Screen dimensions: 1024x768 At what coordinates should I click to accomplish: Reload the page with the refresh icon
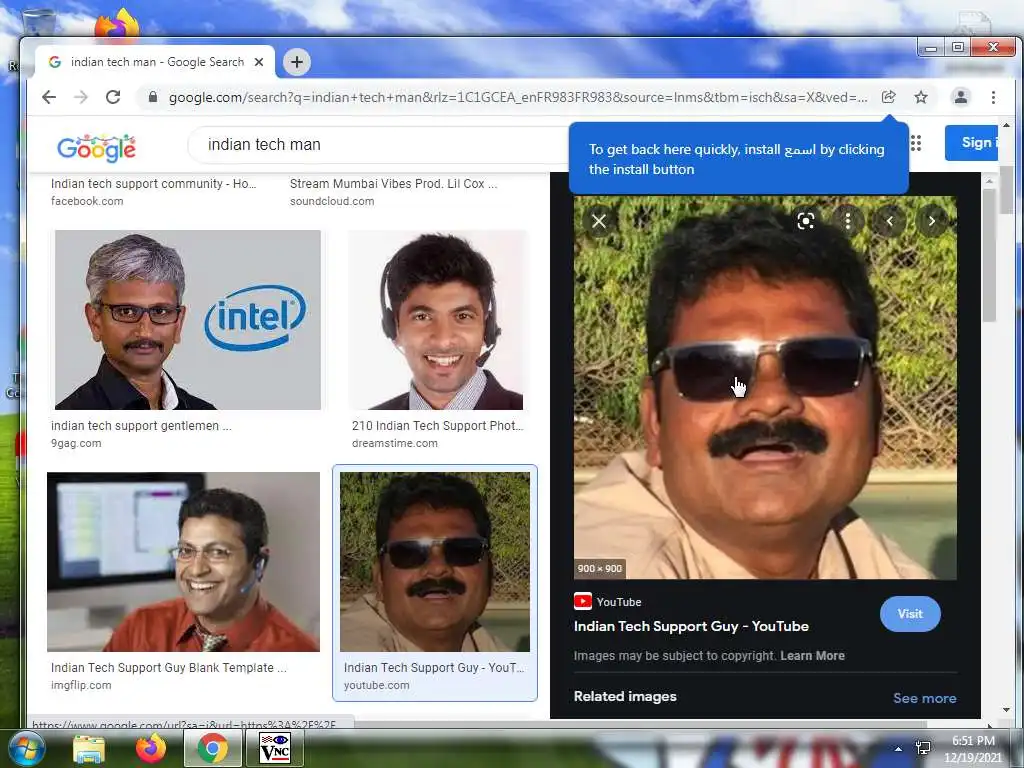coord(113,97)
